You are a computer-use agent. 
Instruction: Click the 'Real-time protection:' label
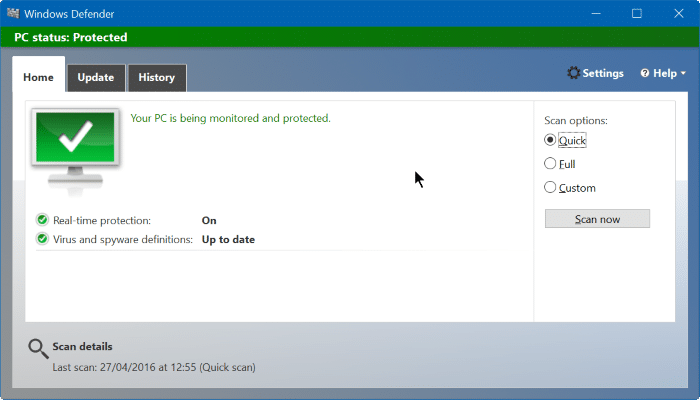click(x=102, y=221)
